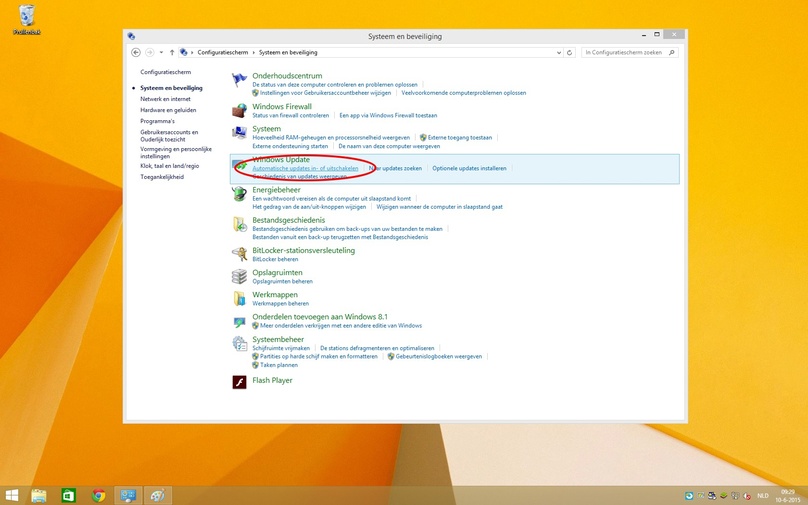Image resolution: width=808 pixels, height=505 pixels.
Task: Open Meer onderdelen verkrijgen met een andere editie
Action: tap(341, 326)
